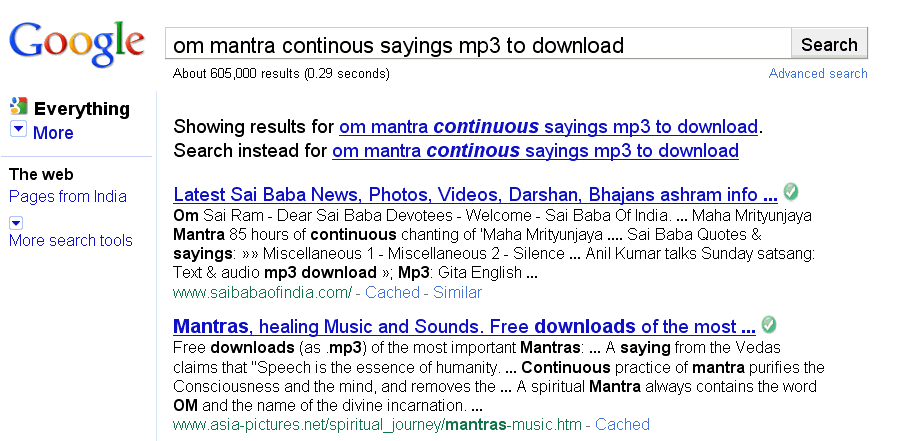Expand the More dropdown arrow under Everything

pos(18,129)
